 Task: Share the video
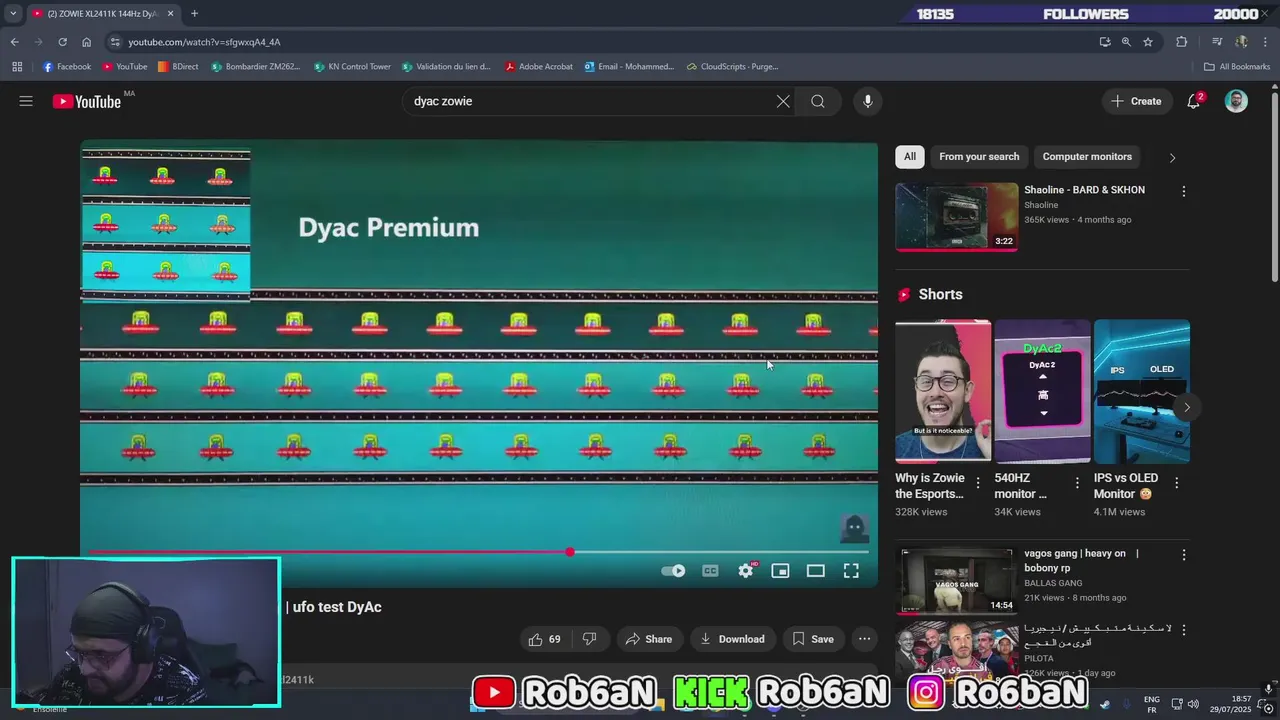point(648,639)
